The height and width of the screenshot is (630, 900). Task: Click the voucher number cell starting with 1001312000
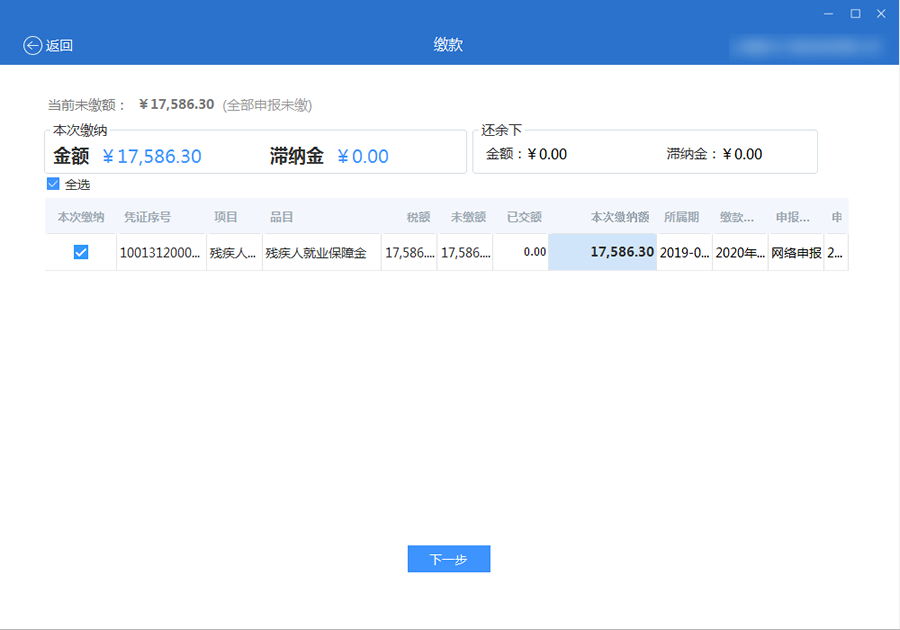point(160,253)
